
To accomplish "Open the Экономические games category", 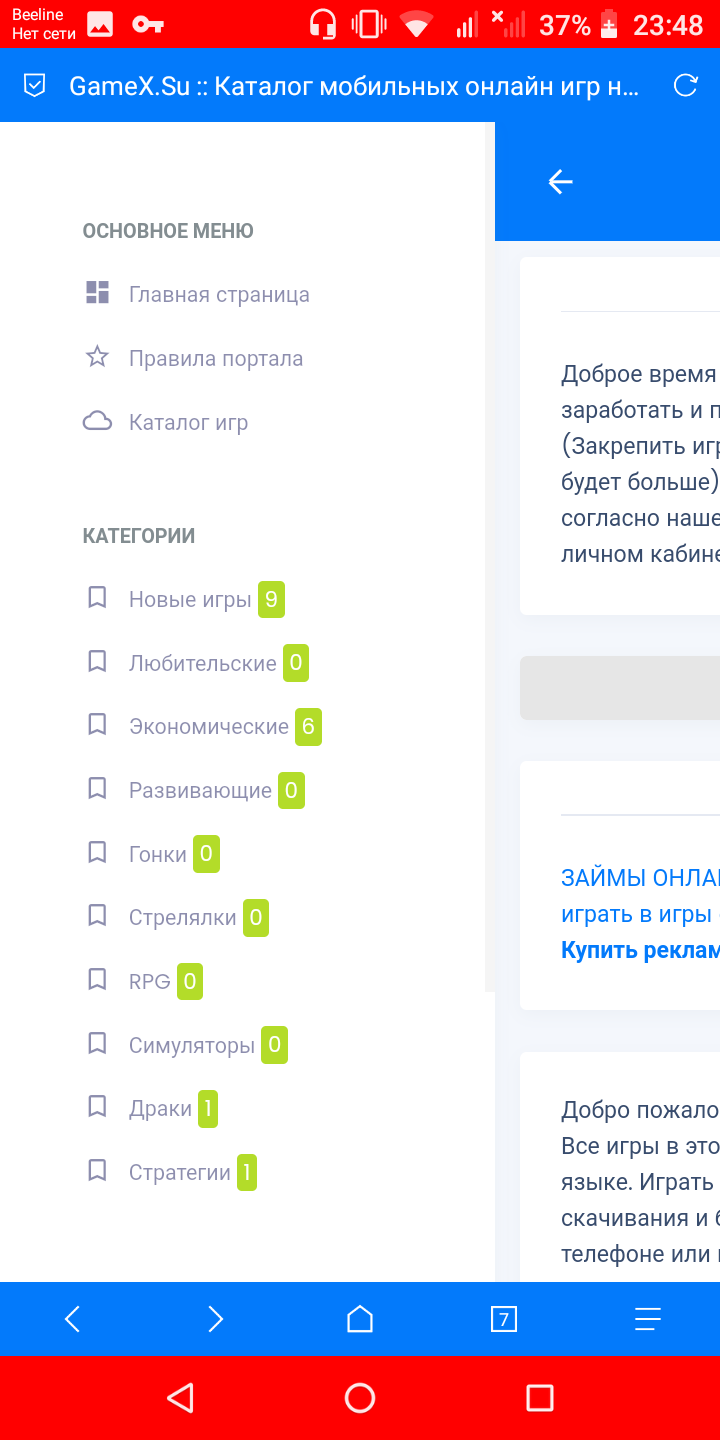I will (x=208, y=726).
